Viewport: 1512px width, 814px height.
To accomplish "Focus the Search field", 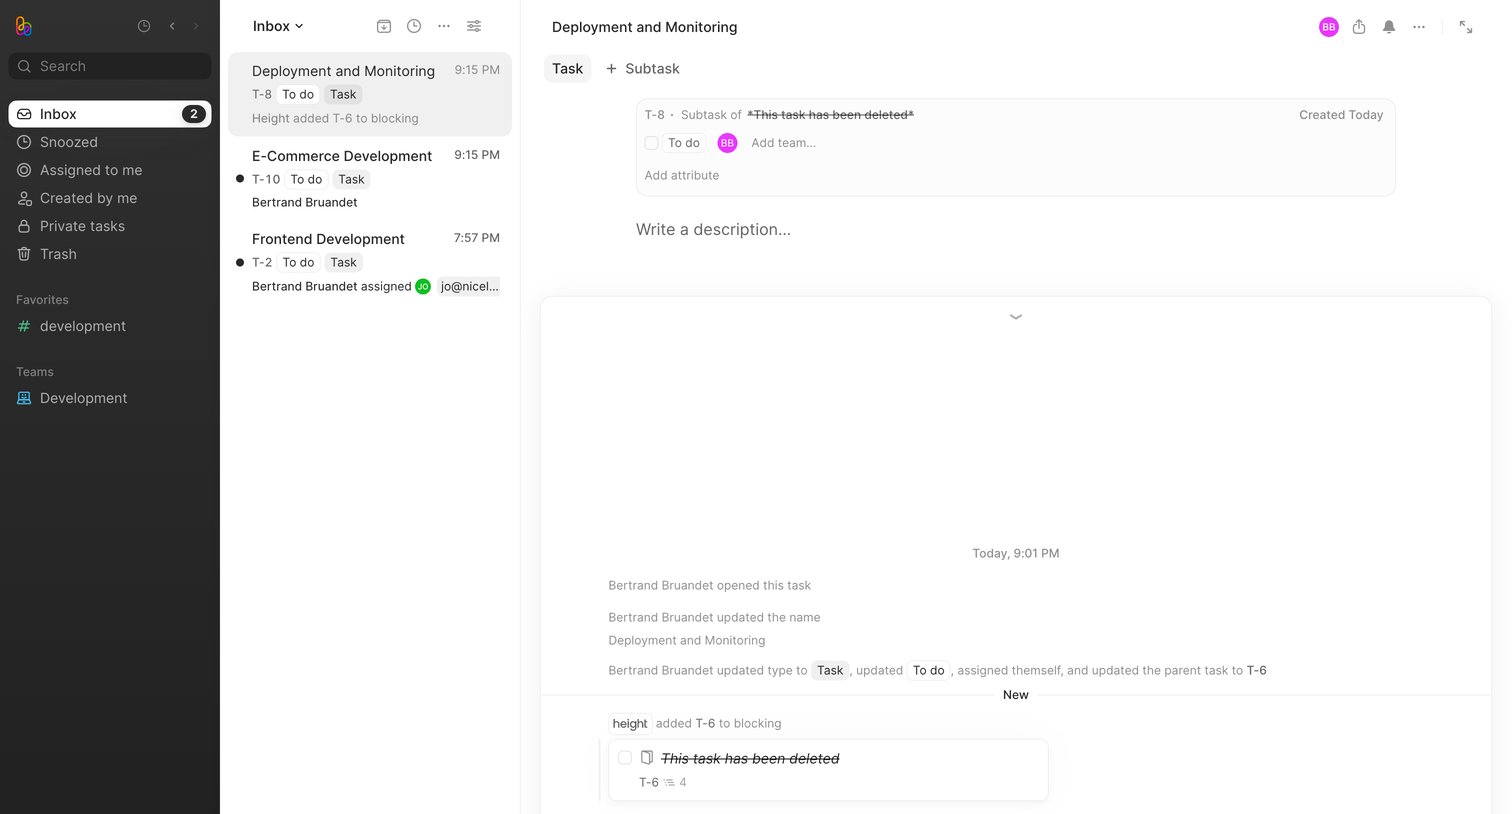I will [x=110, y=66].
